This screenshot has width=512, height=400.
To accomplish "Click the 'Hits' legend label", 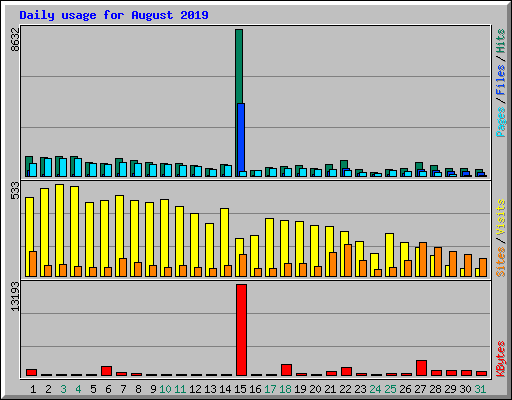I will pyautogui.click(x=500, y=41).
